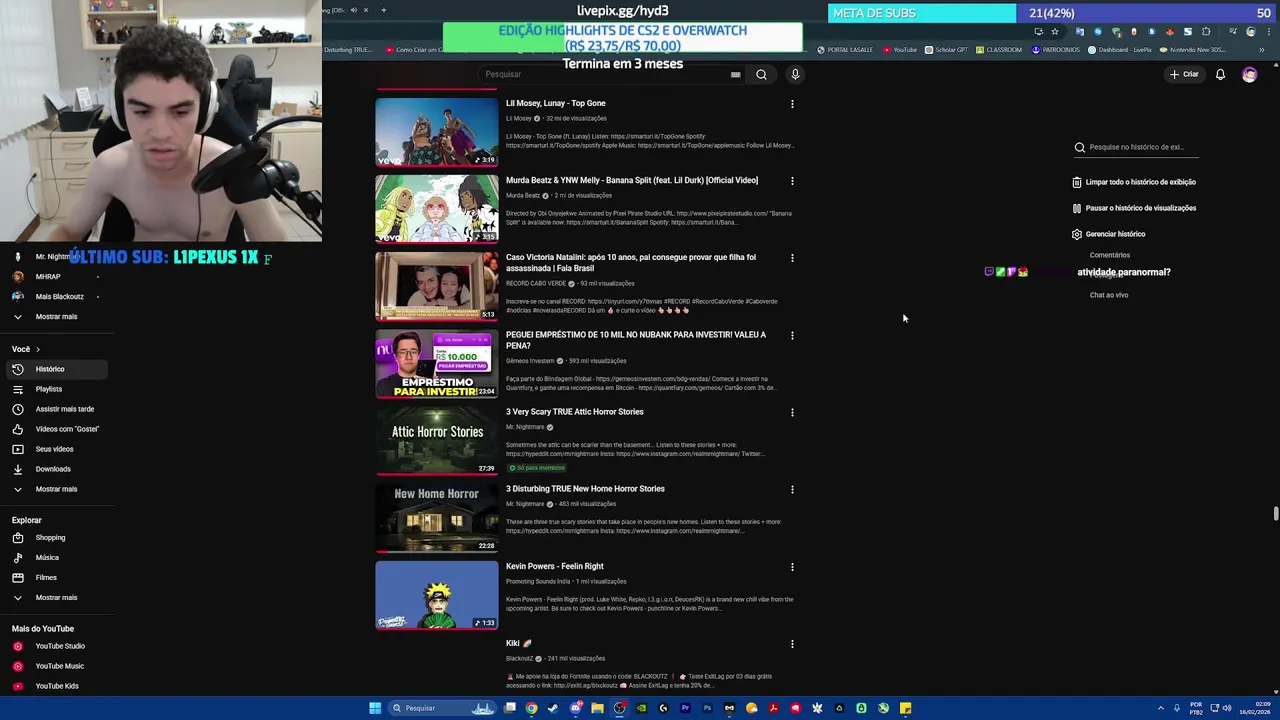Viewport: 1280px width, 720px height.
Task: Open '3 Disturbing TRUE New Home Horror Stories' title
Action: (x=585, y=489)
